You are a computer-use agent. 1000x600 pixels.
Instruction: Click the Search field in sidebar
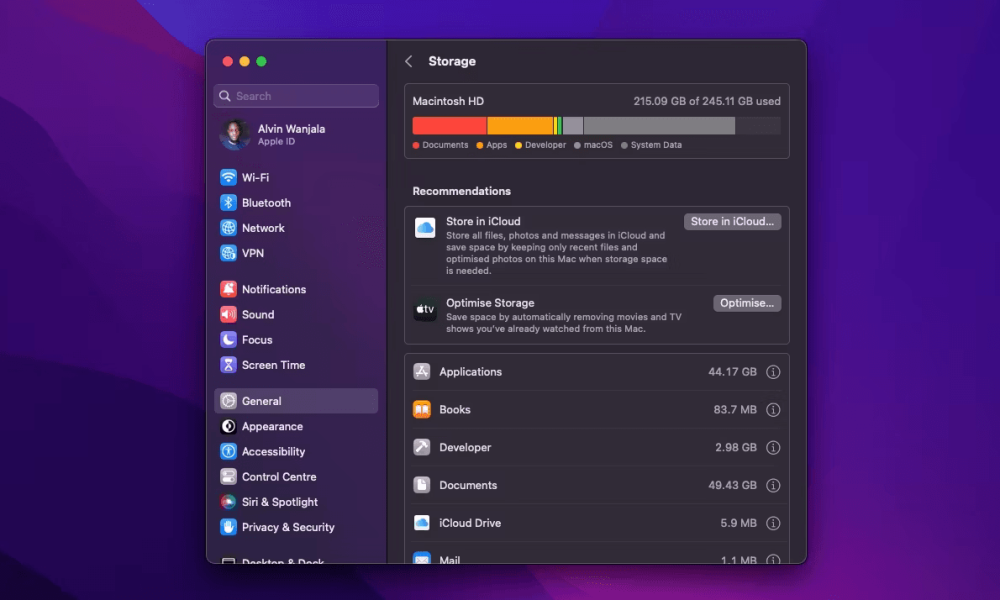pos(296,96)
